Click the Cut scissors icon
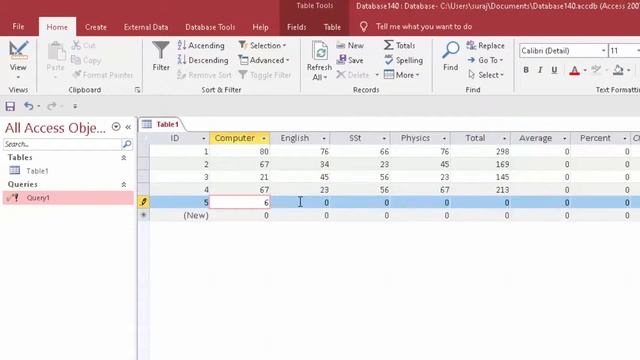This screenshot has width=640, height=360. point(76,45)
